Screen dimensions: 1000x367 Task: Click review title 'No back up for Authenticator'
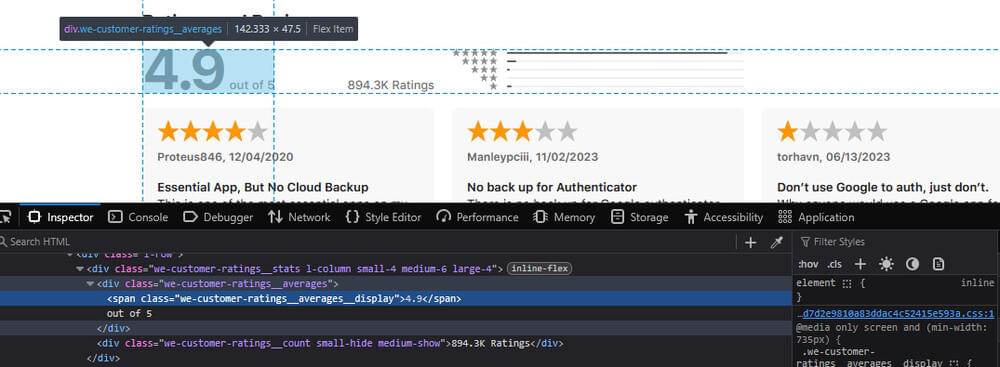tap(552, 188)
